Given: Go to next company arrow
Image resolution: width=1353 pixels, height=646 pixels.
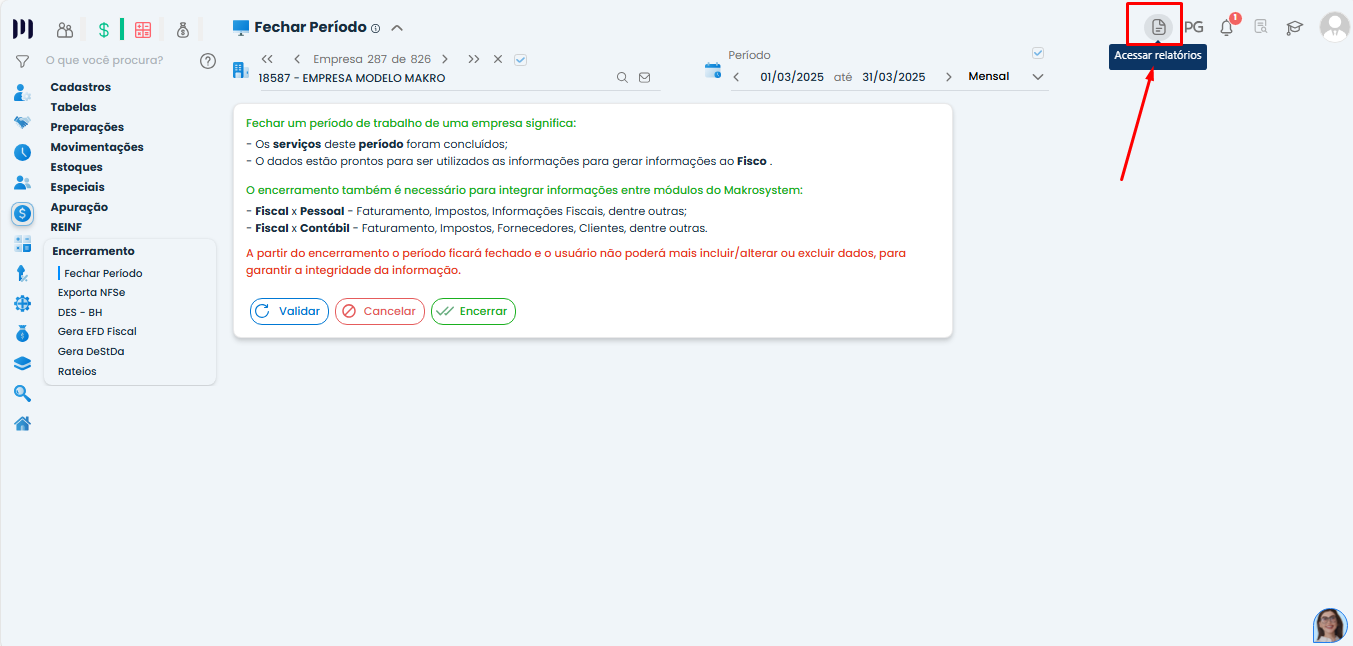Looking at the screenshot, I should (x=445, y=59).
